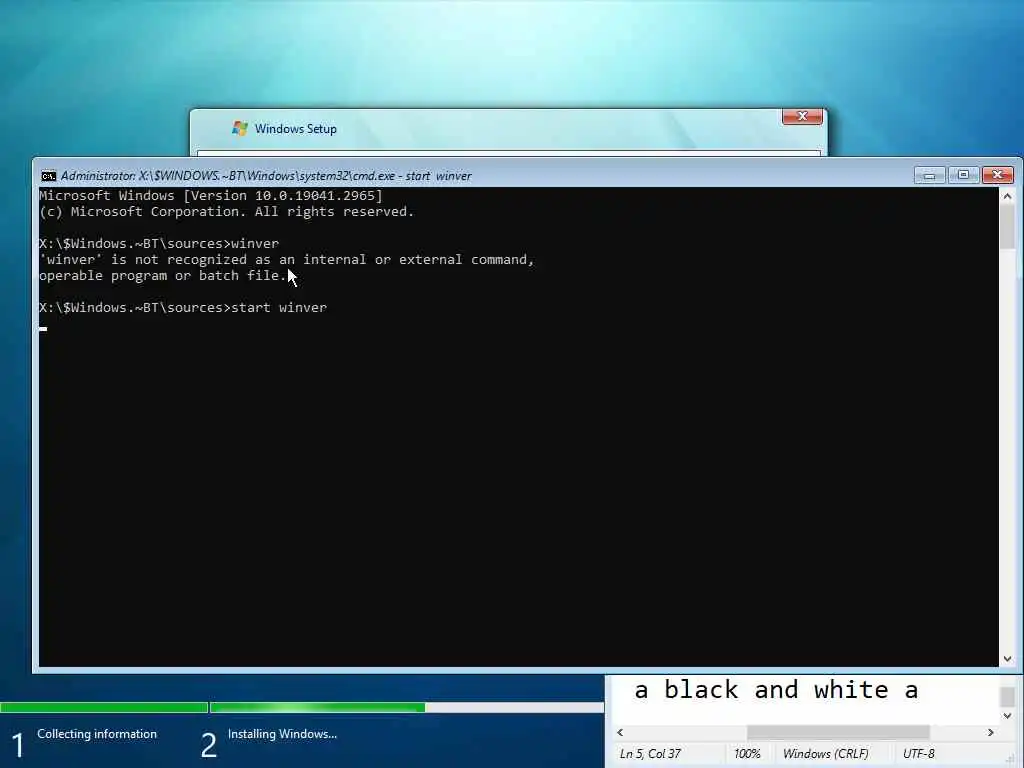Click the Notepad horizontal scroll right arrow
The image size is (1024, 768).
point(991,732)
